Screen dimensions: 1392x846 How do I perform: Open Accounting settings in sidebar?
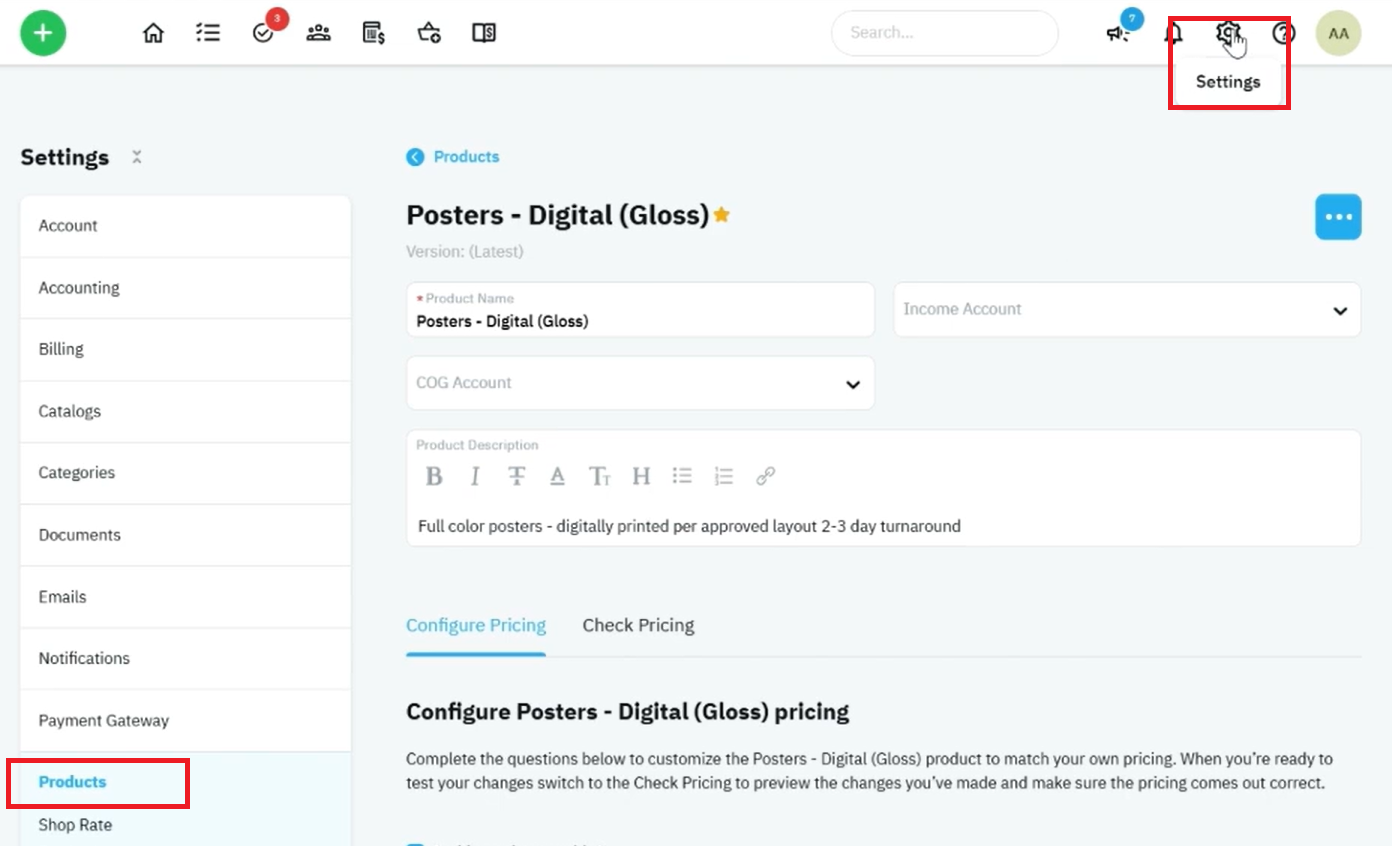(185, 288)
